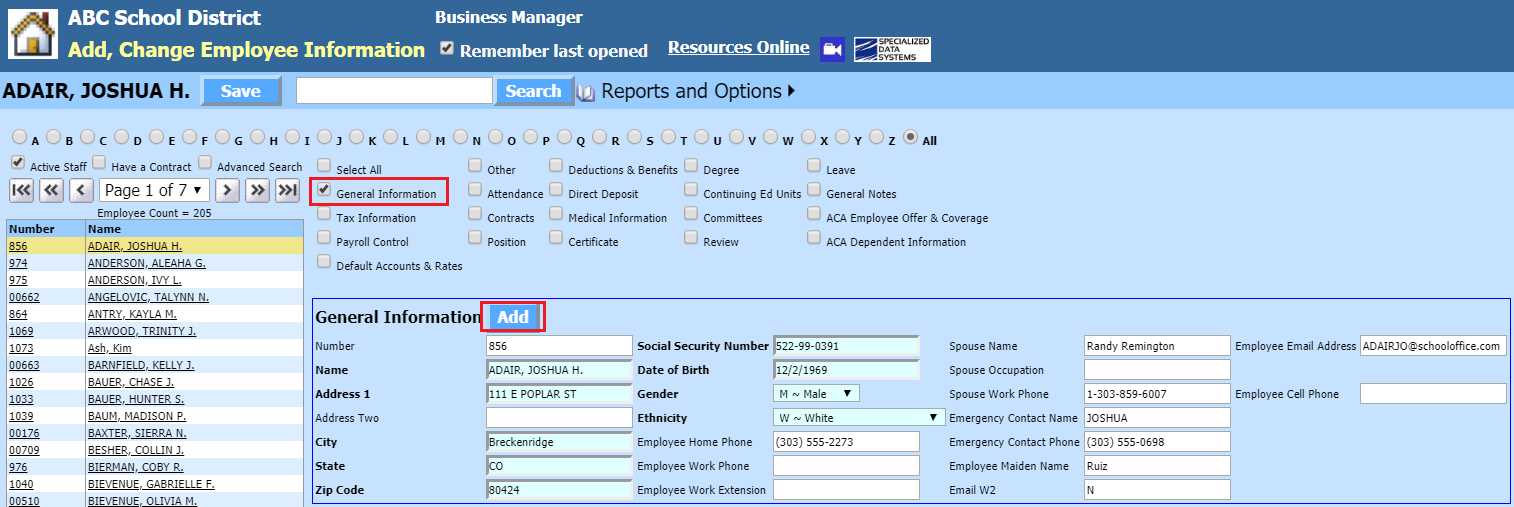Go to next employee page
The height and width of the screenshot is (507, 1514).
pyautogui.click(x=228, y=190)
